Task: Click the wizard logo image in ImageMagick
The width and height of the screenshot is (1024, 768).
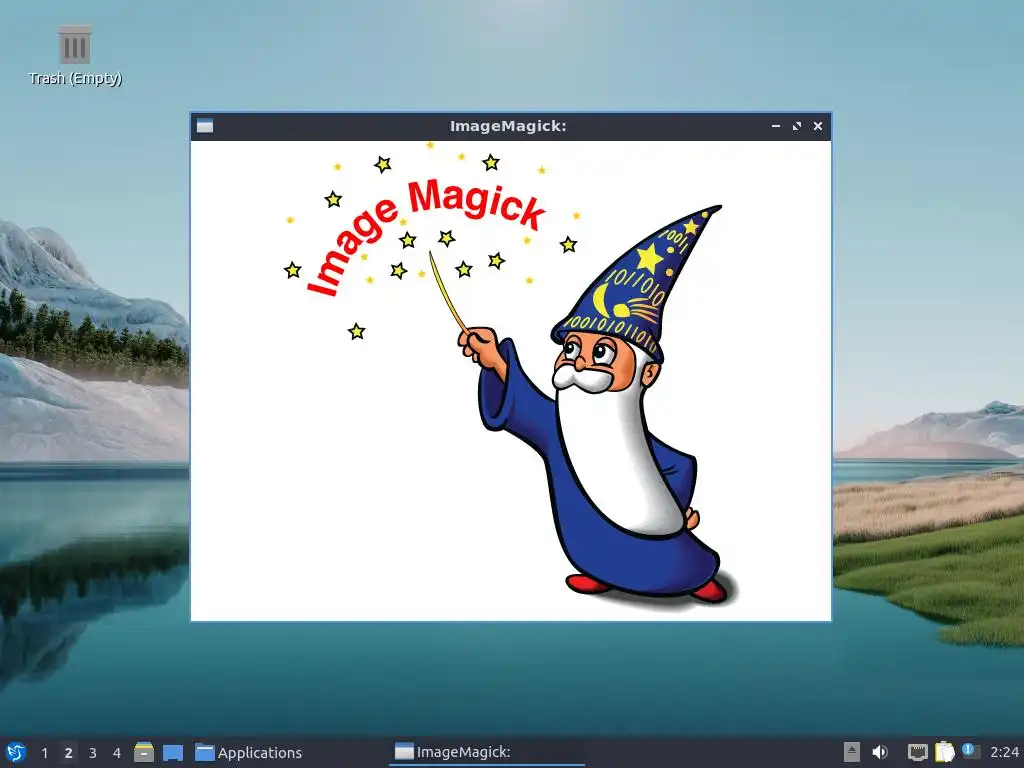Action: [511, 380]
